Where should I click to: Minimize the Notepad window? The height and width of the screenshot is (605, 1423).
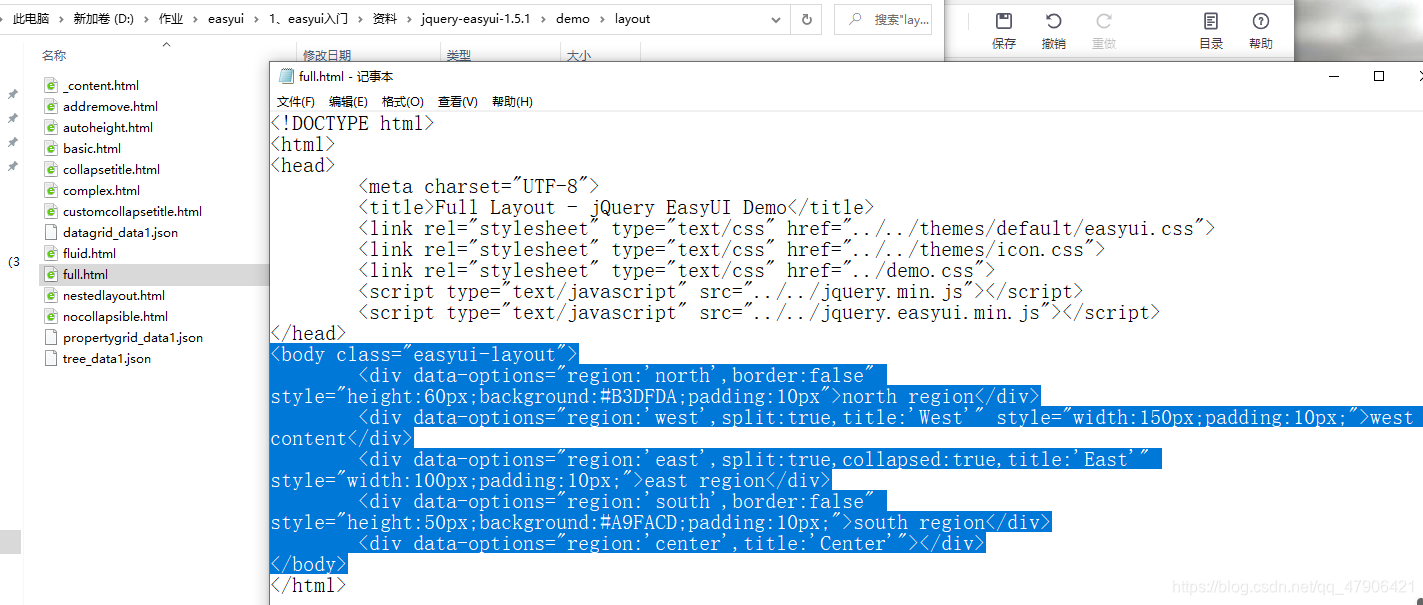[1333, 76]
